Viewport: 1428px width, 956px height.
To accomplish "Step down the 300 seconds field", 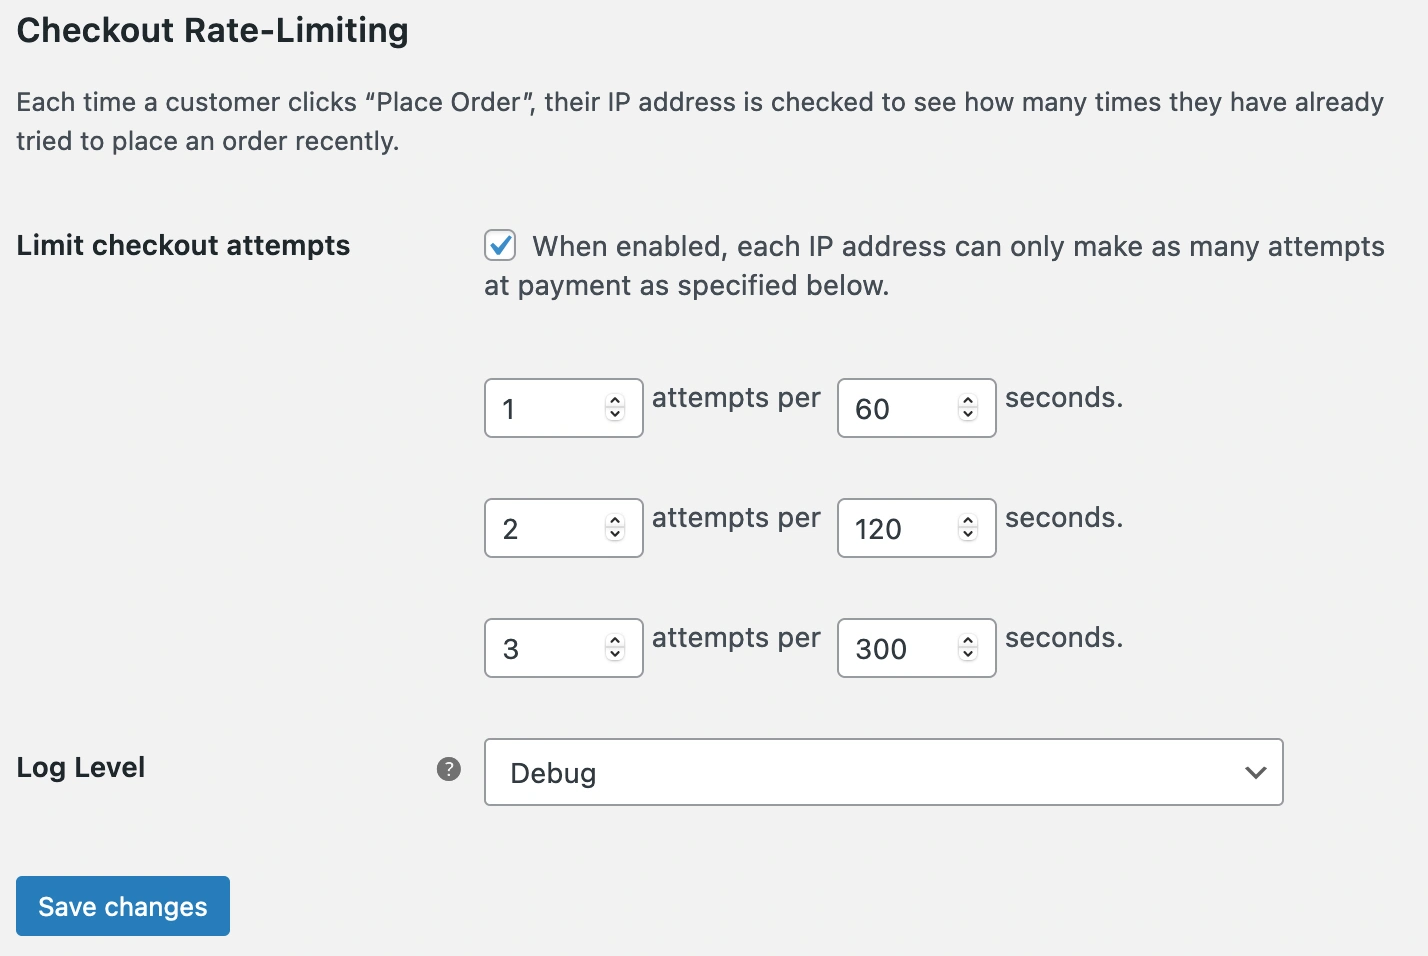I will tap(968, 655).
